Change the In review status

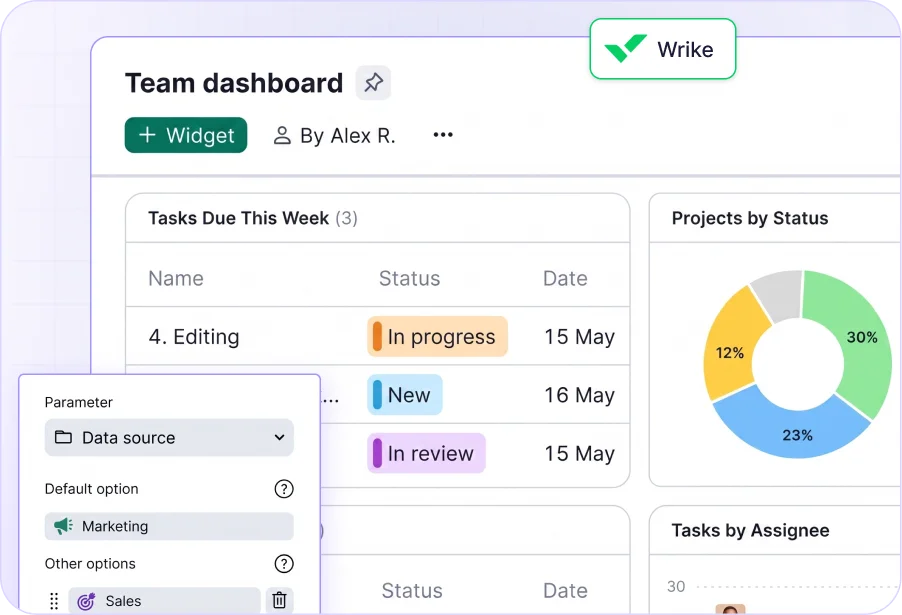(426, 453)
